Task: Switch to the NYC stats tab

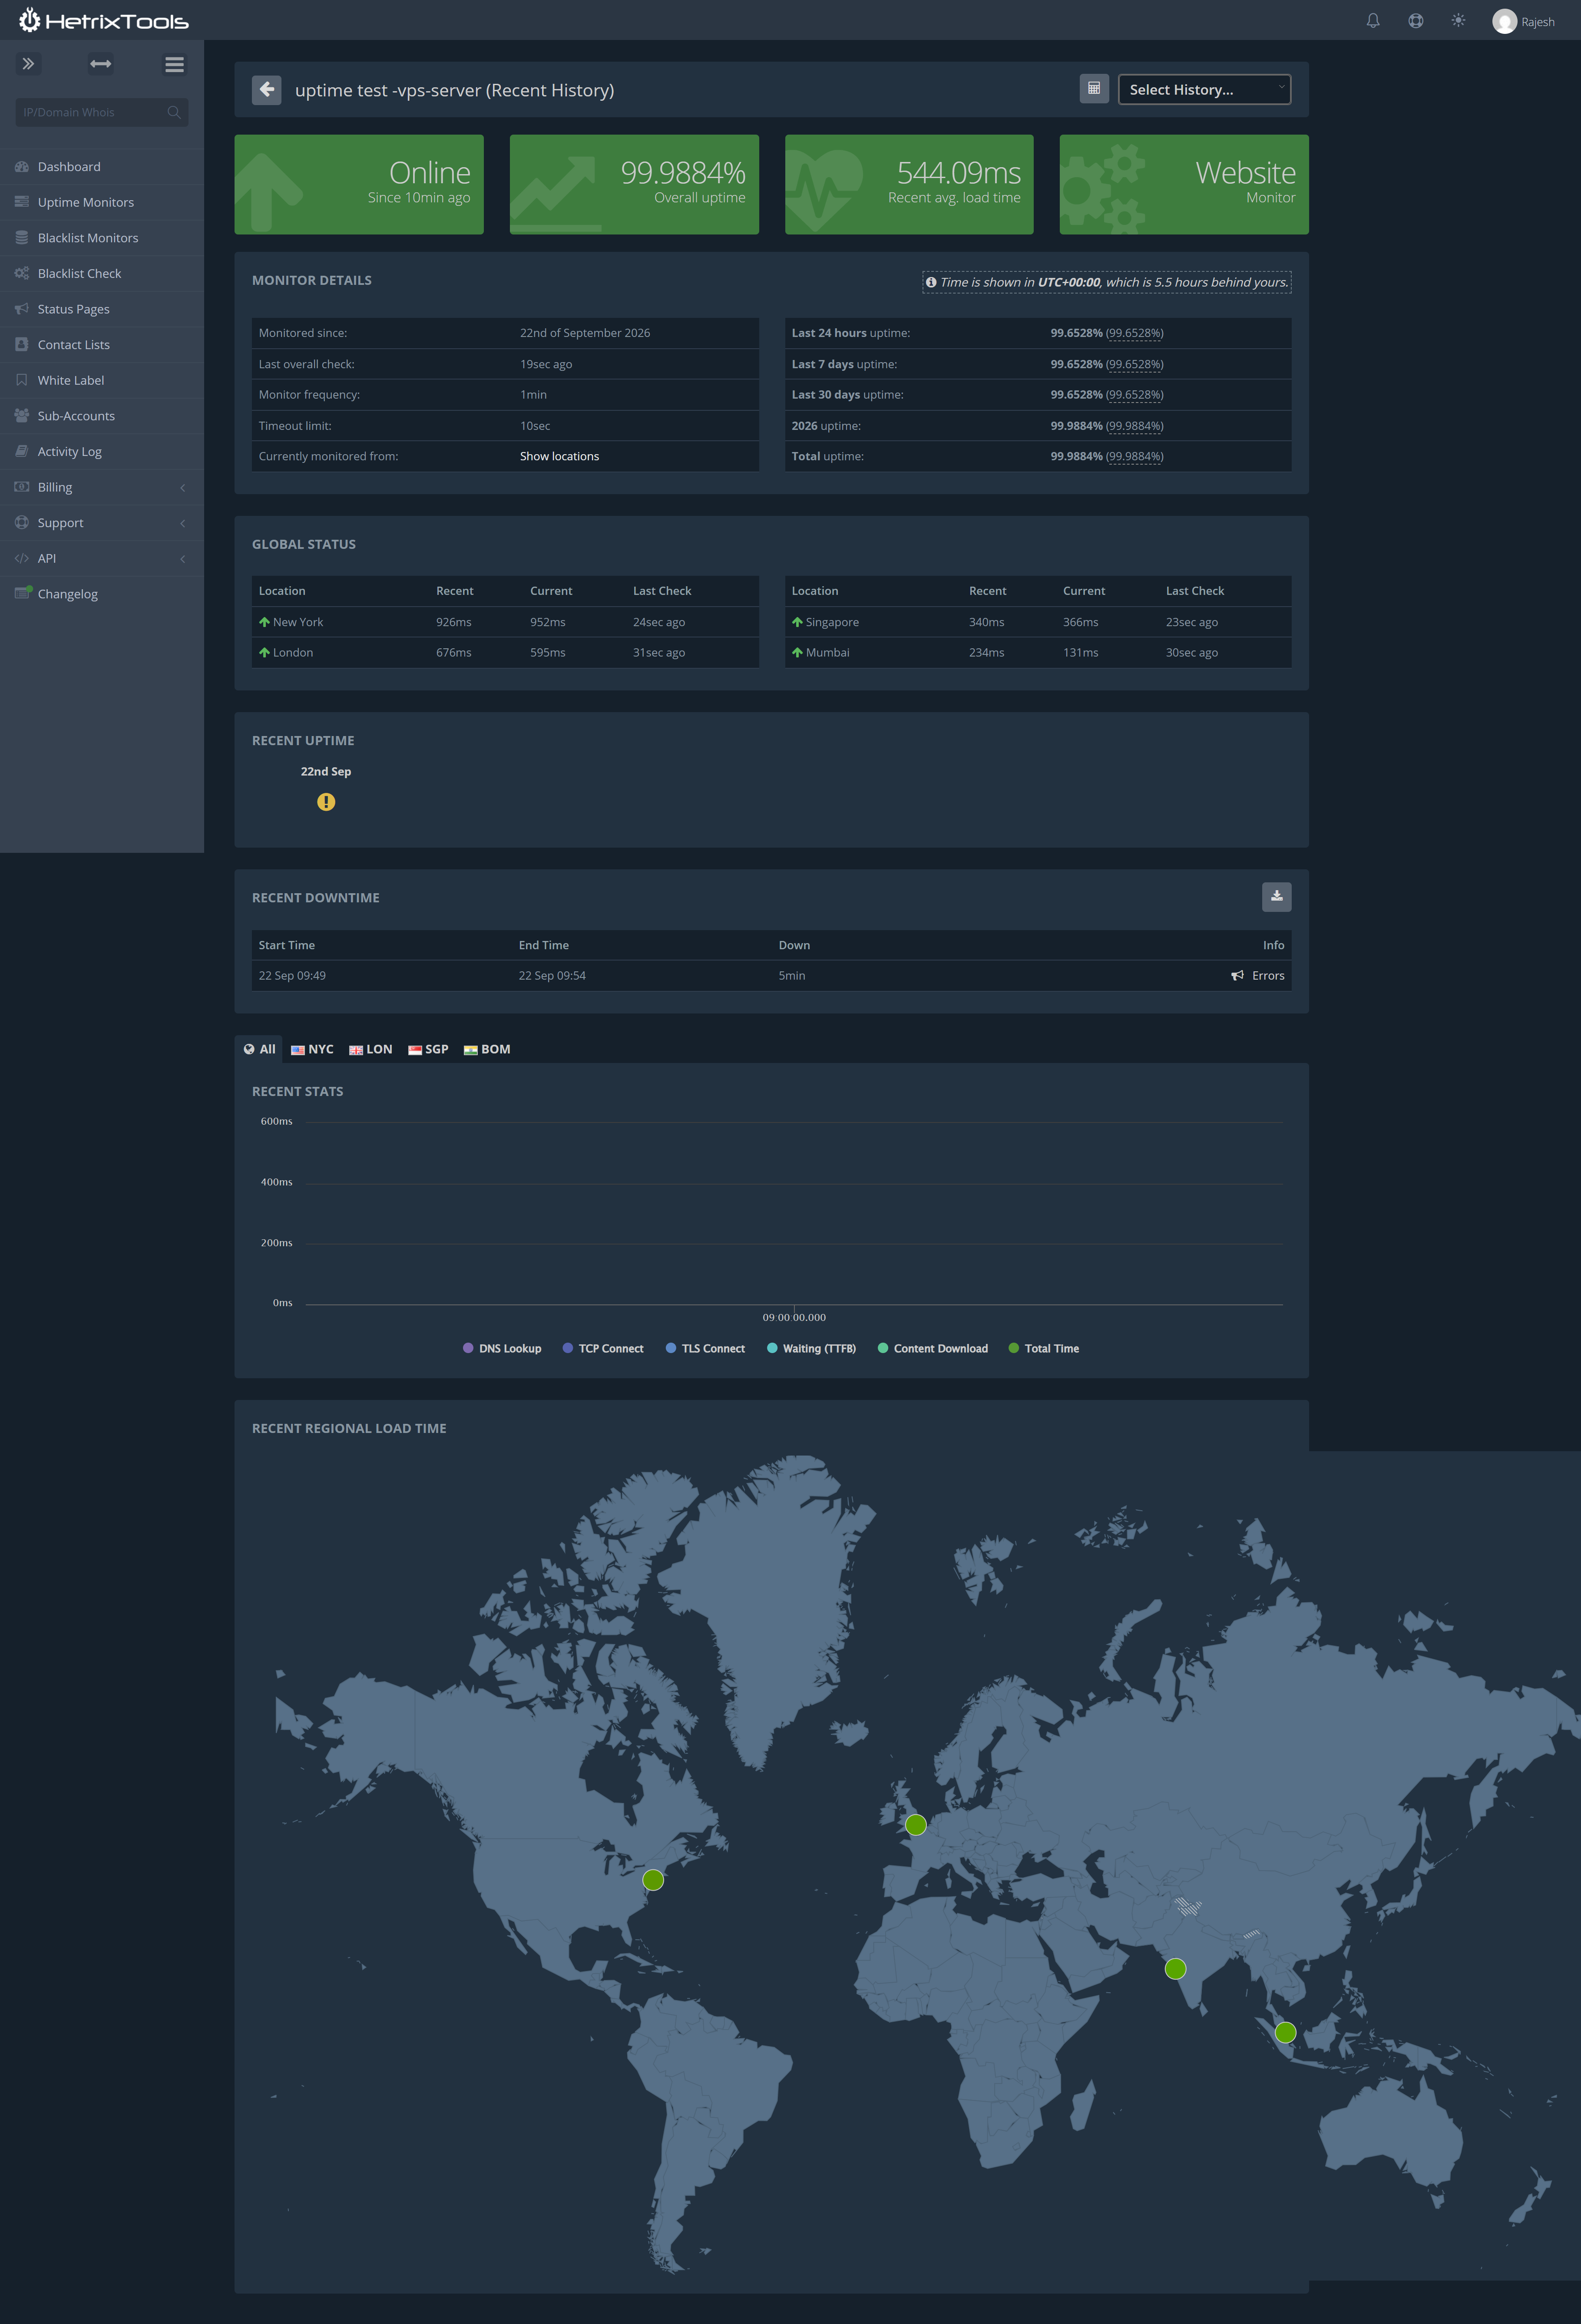Action: pyautogui.click(x=312, y=1049)
